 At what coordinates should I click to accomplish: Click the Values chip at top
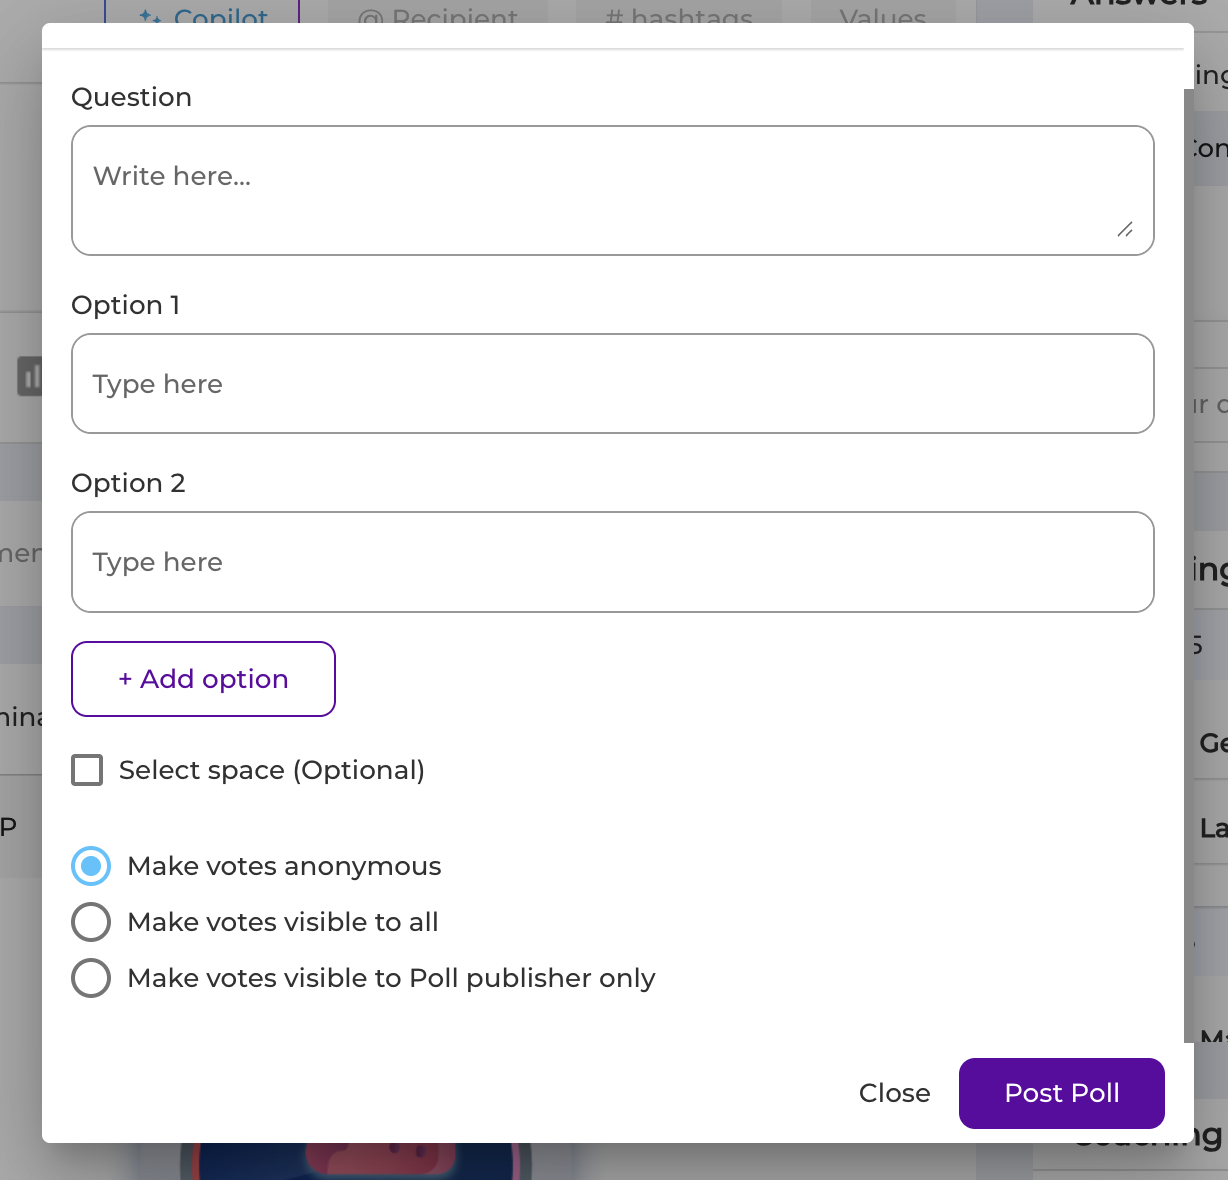(883, 12)
